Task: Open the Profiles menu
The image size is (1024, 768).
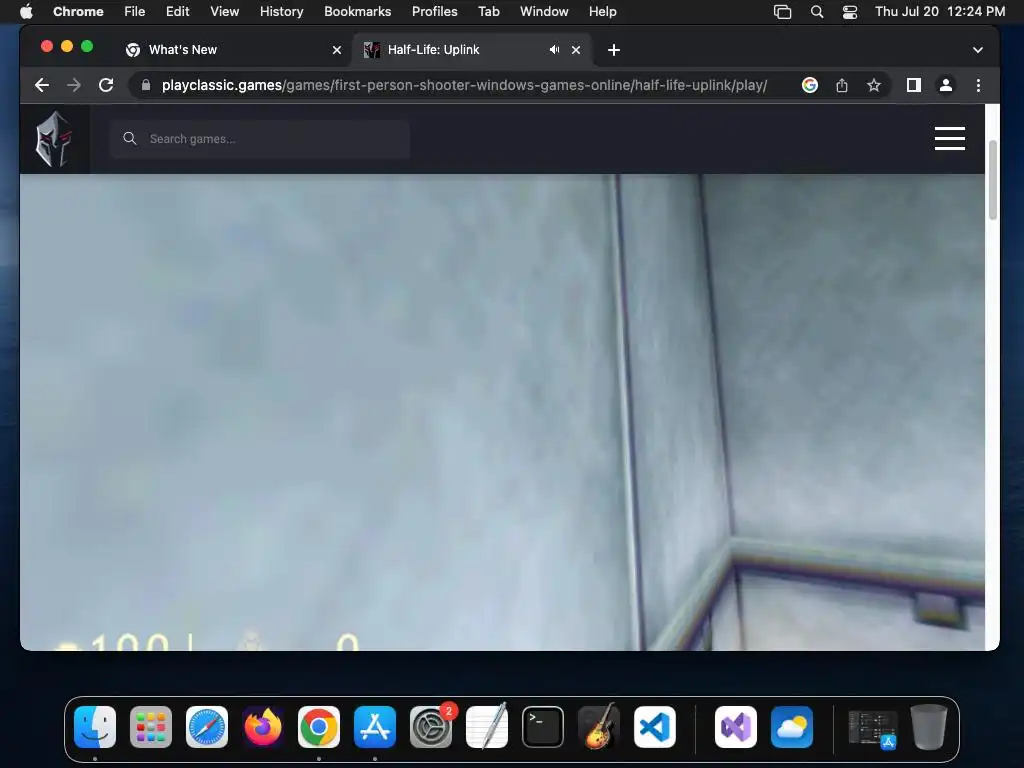Action: 434,11
